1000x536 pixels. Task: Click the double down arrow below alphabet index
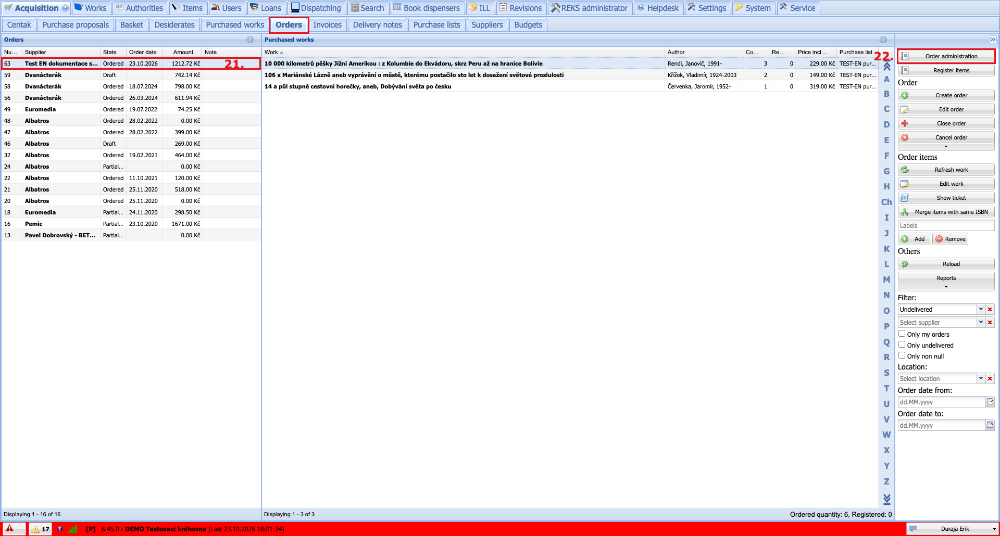pos(886,498)
